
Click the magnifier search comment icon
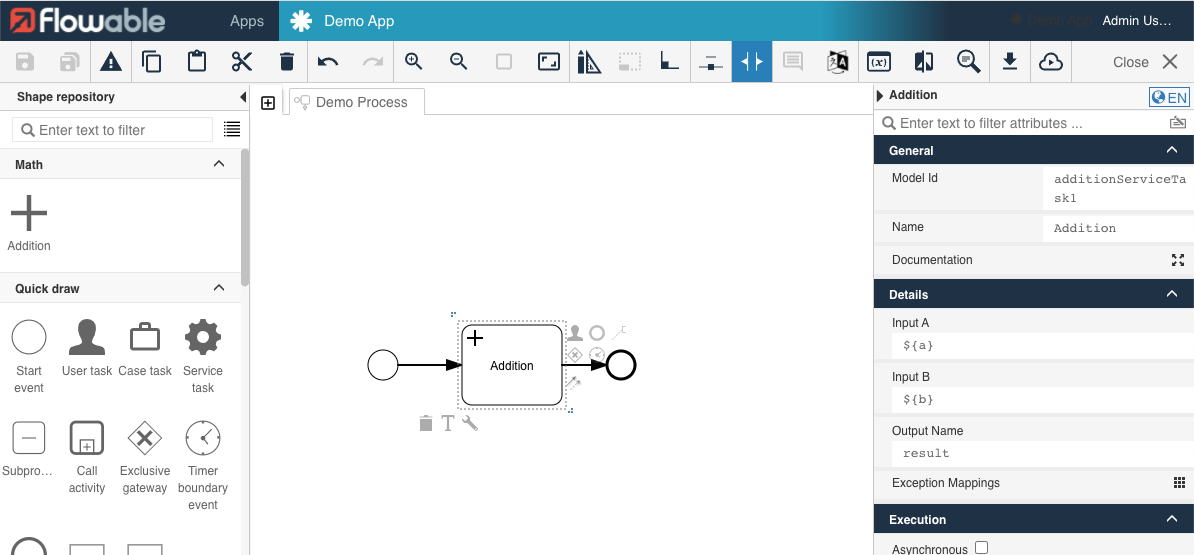tap(969, 62)
